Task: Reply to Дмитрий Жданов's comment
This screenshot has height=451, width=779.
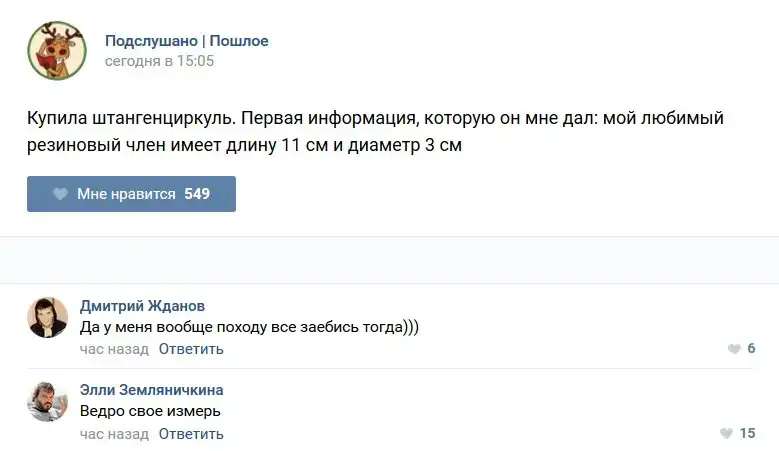Action: 191,349
